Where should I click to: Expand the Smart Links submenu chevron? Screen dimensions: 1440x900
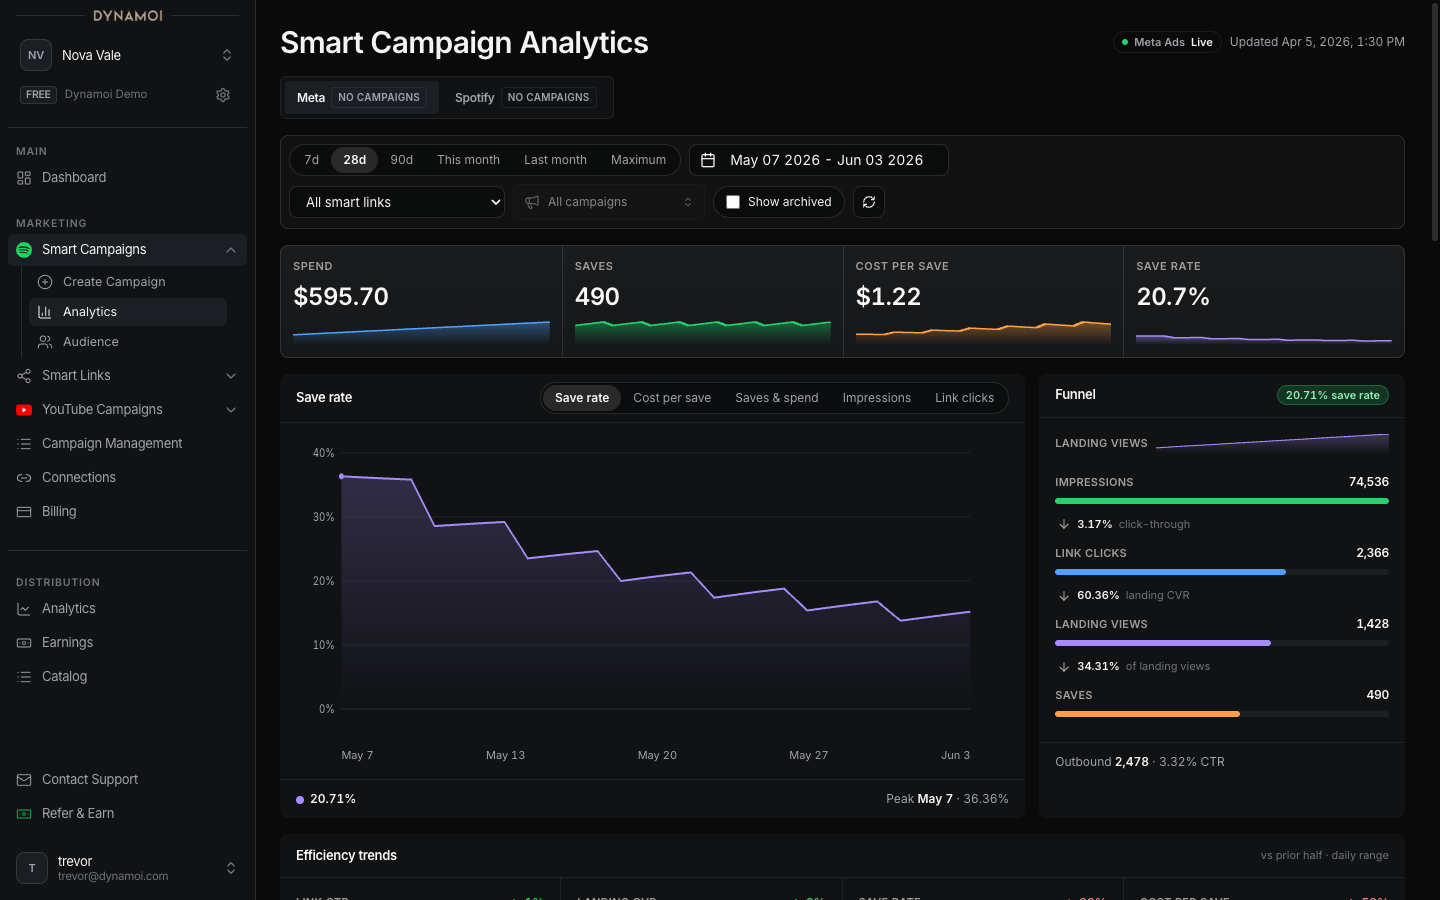231,376
